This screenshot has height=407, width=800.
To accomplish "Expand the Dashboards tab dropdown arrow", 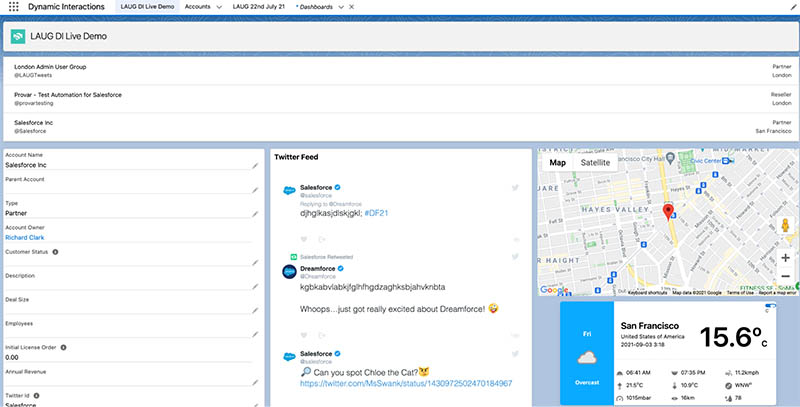I will pos(341,7).
